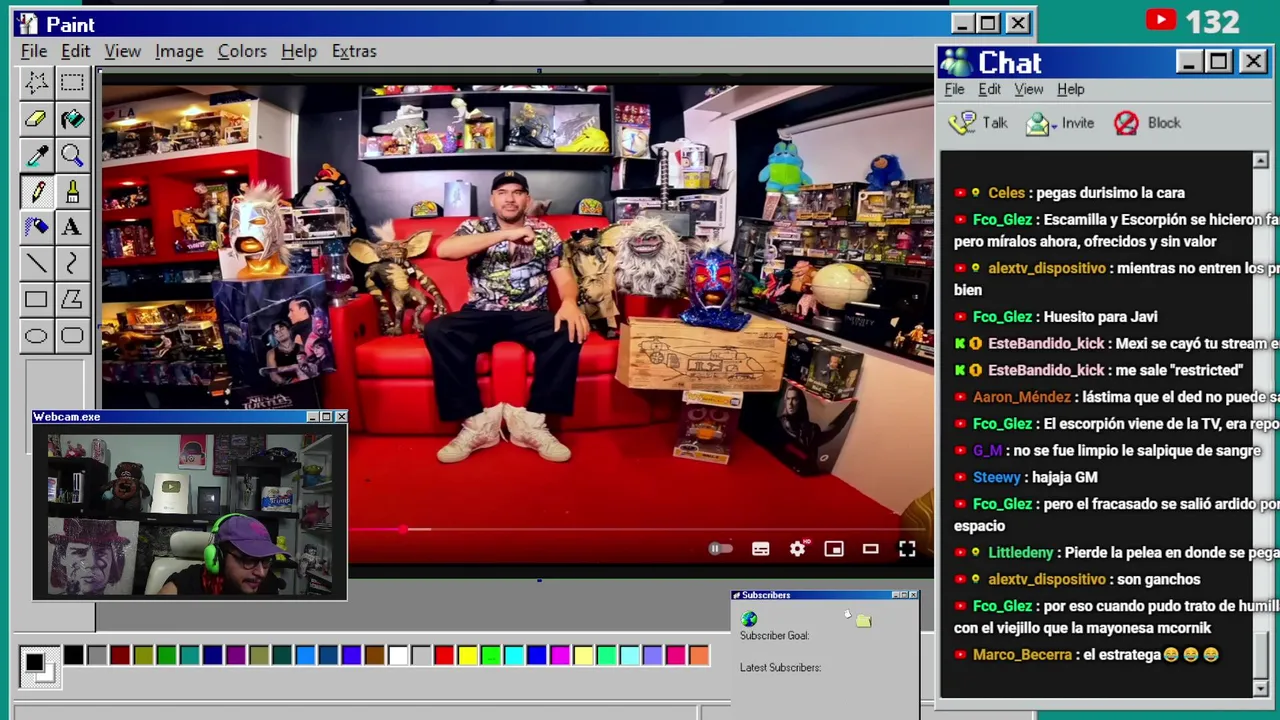Screen dimensions: 1280x720
Task: Seek using the video progress bar
Action: [x=638, y=530]
